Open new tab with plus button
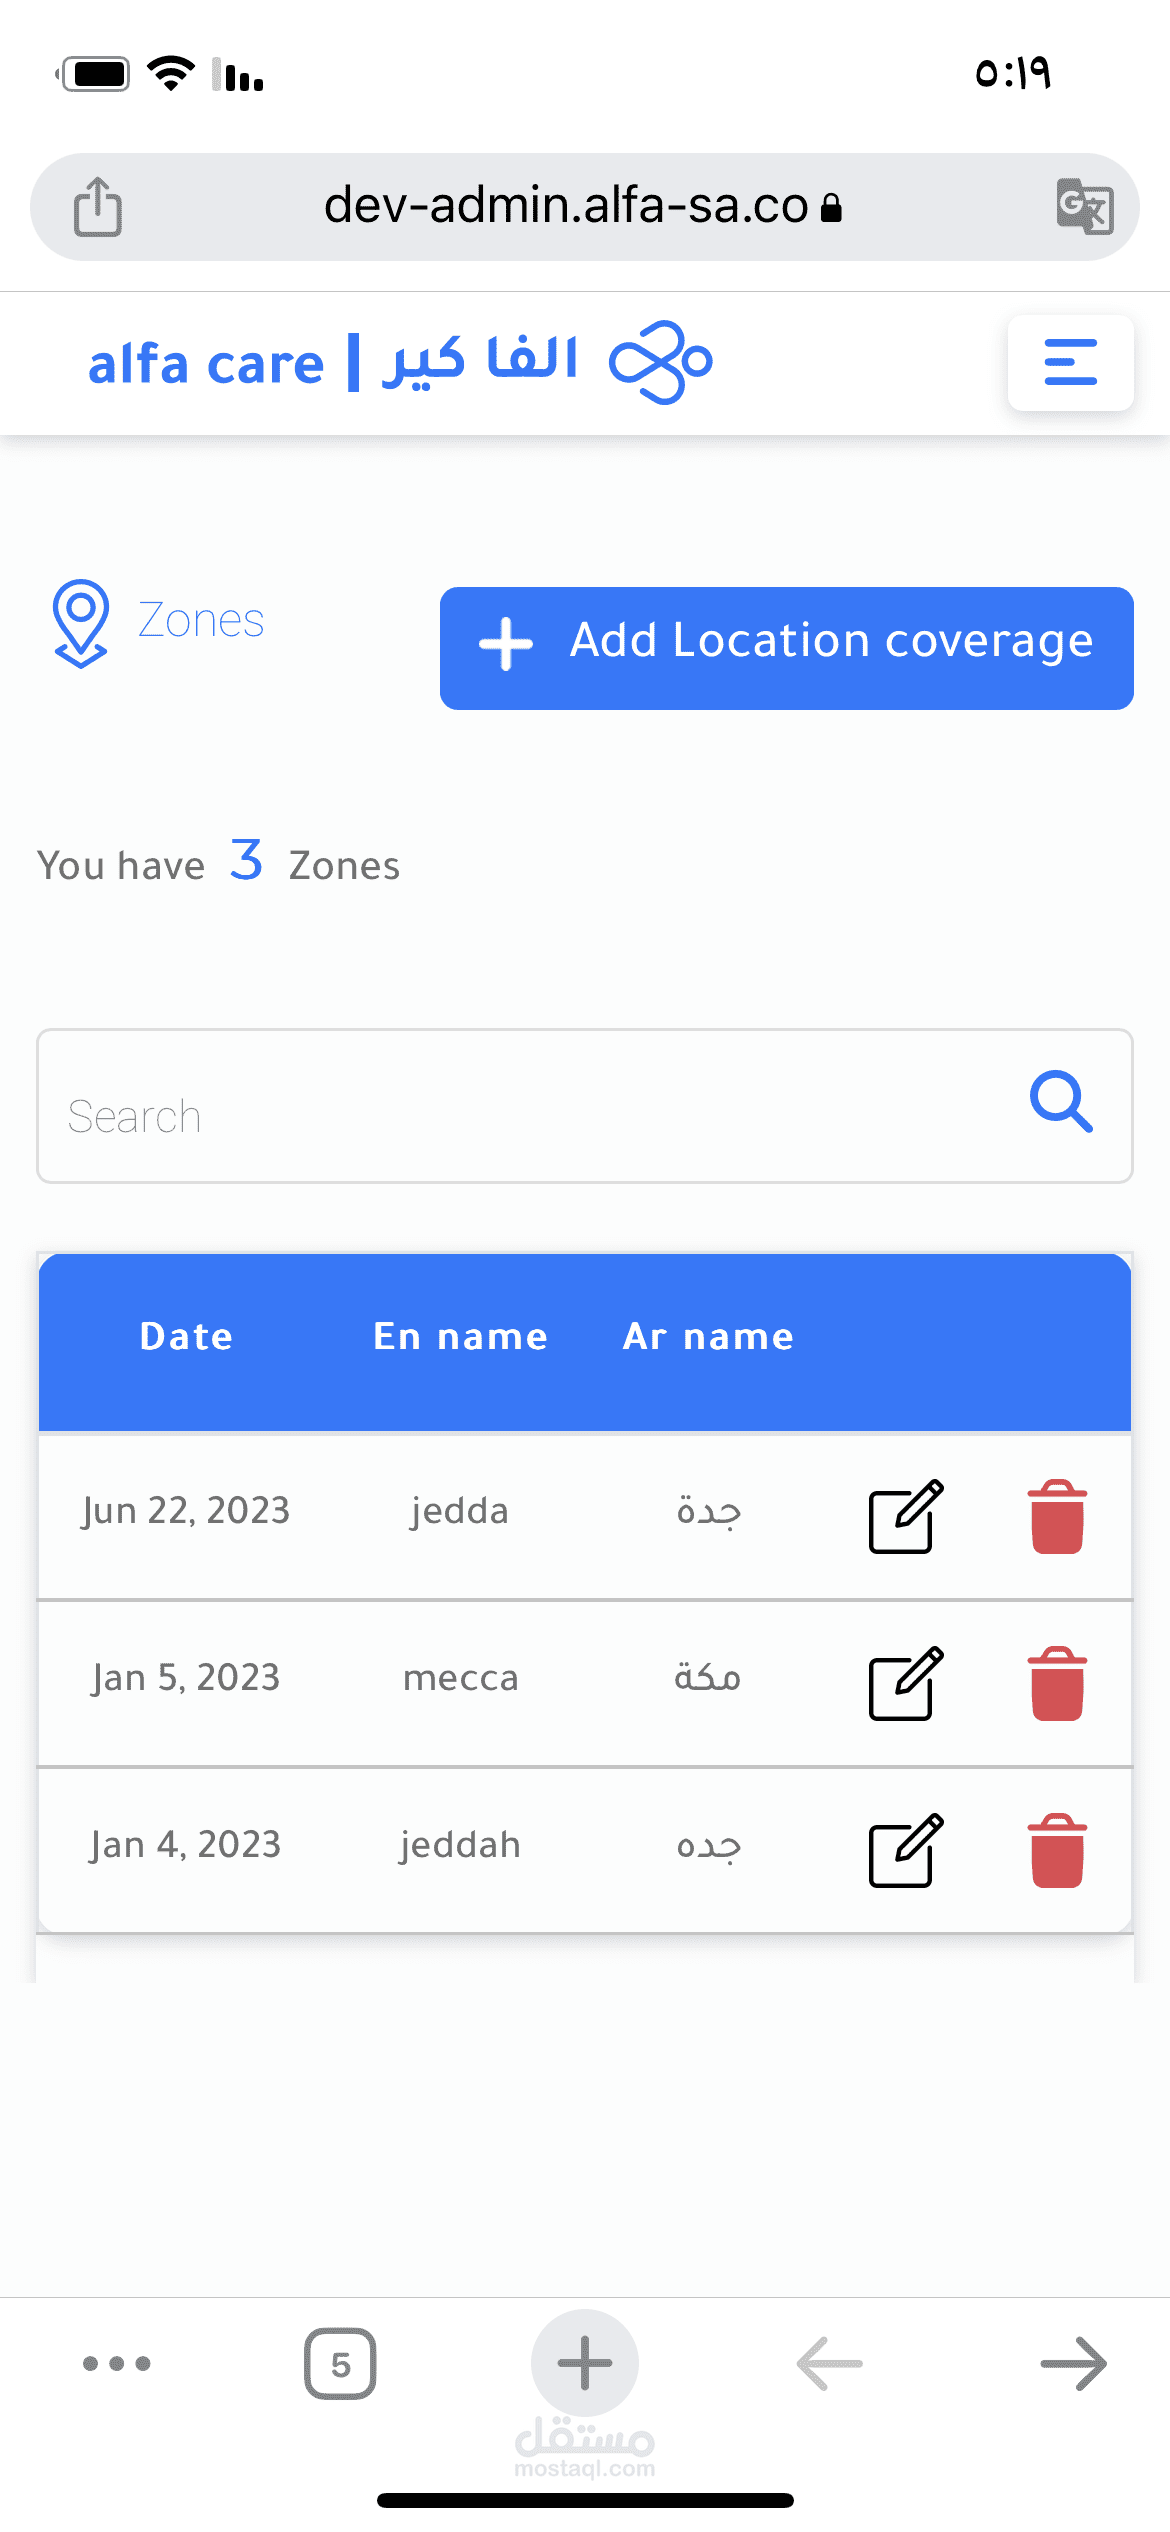 pos(585,2363)
